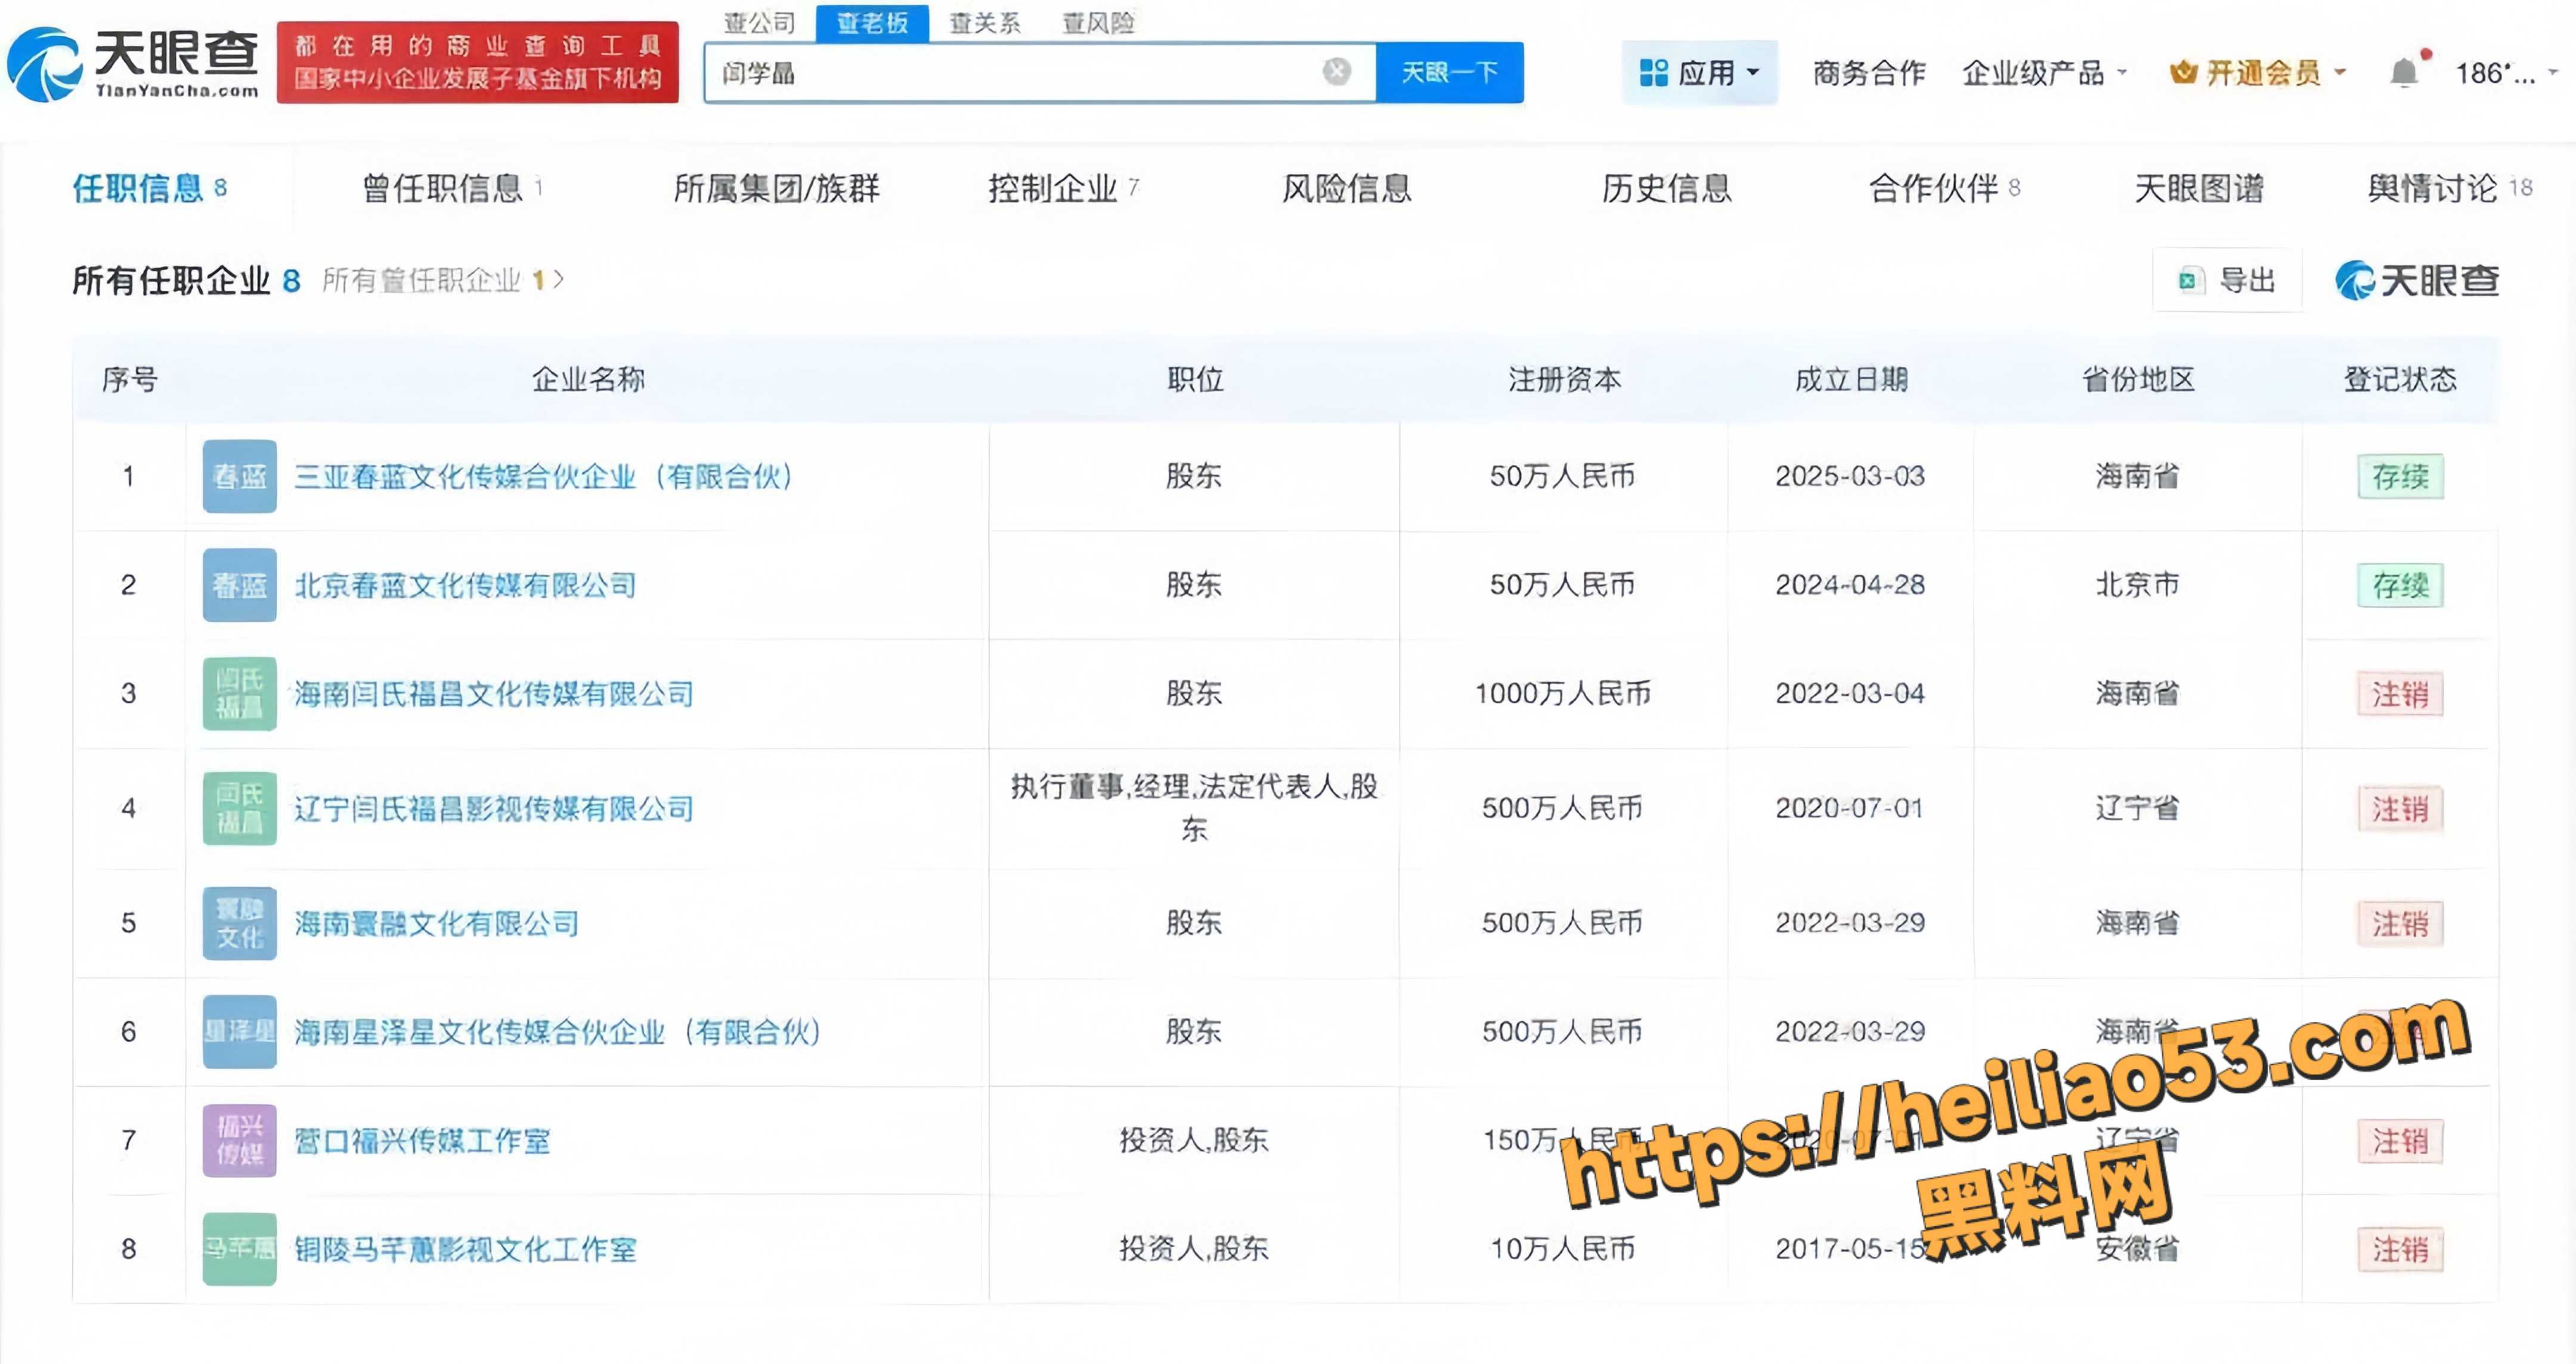Open the 天眼图谱 tab

tap(2199, 188)
